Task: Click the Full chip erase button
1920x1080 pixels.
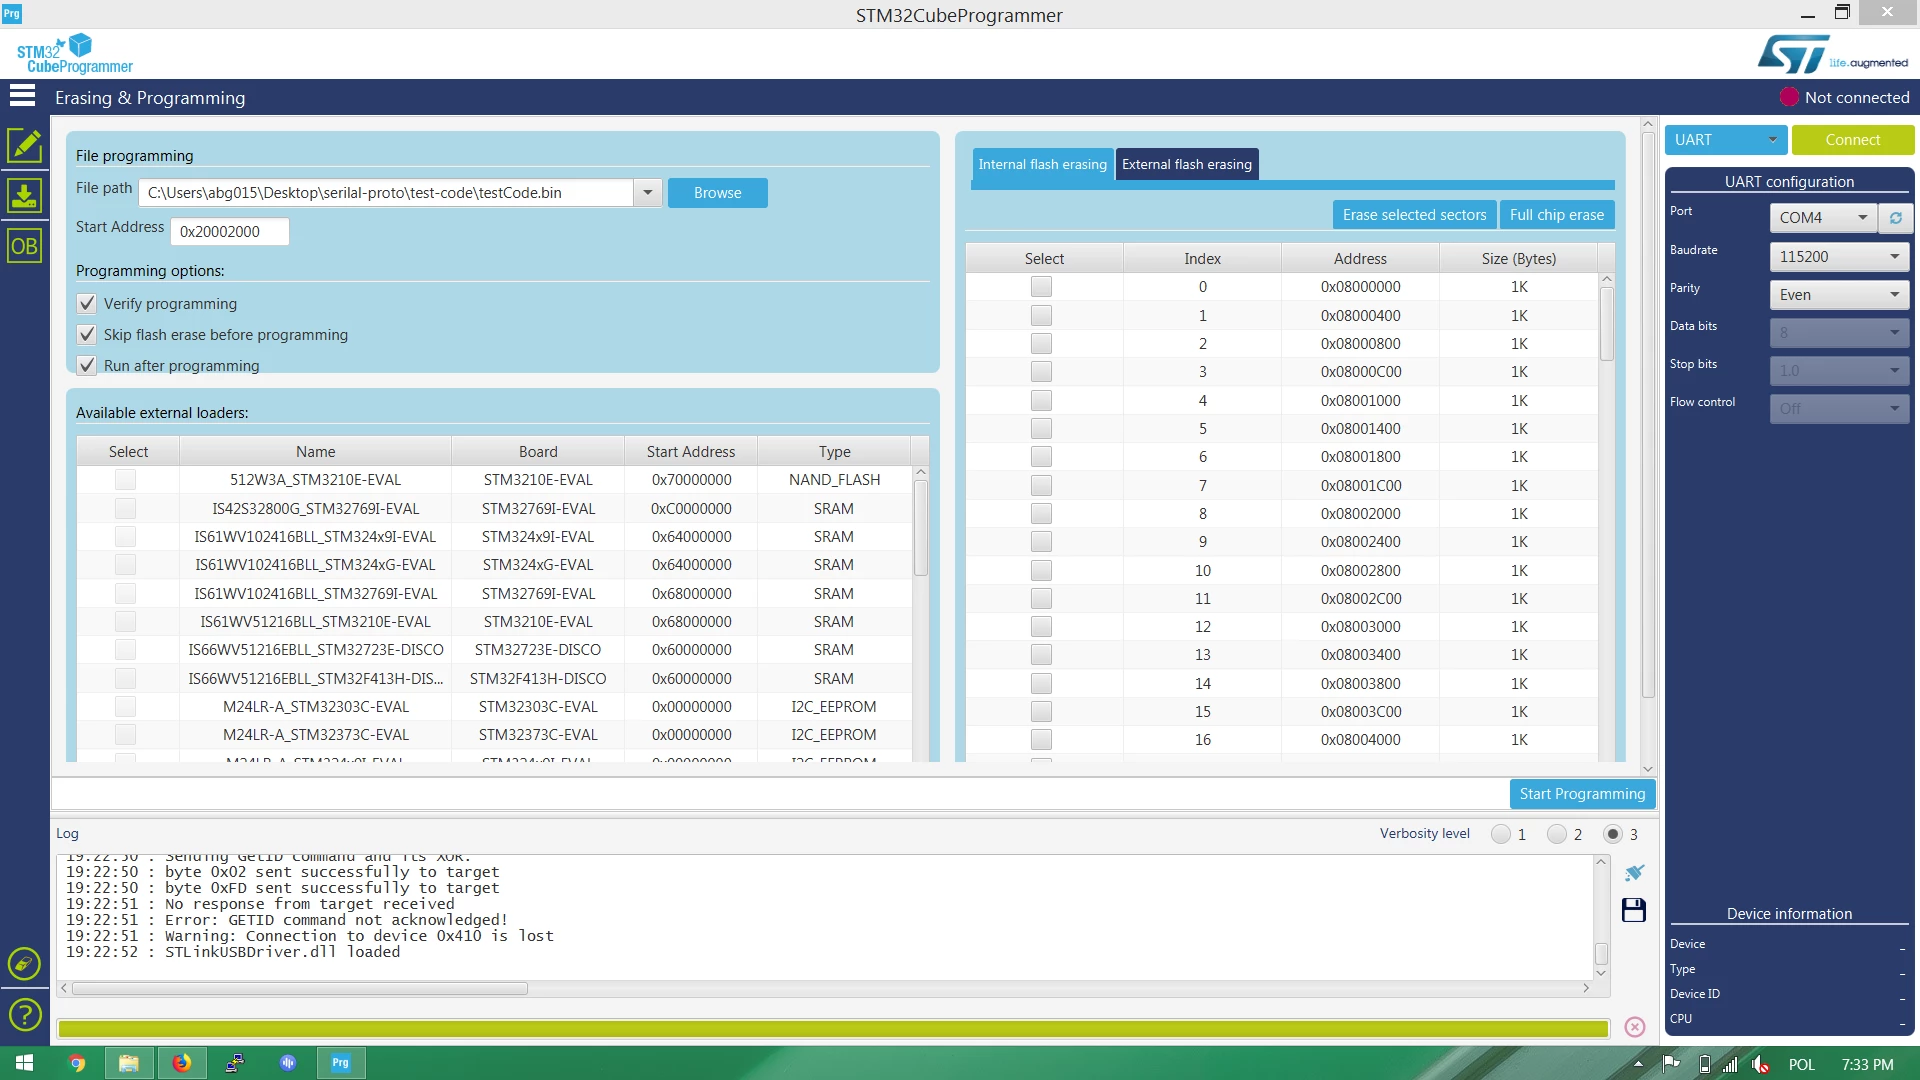Action: point(1556,215)
